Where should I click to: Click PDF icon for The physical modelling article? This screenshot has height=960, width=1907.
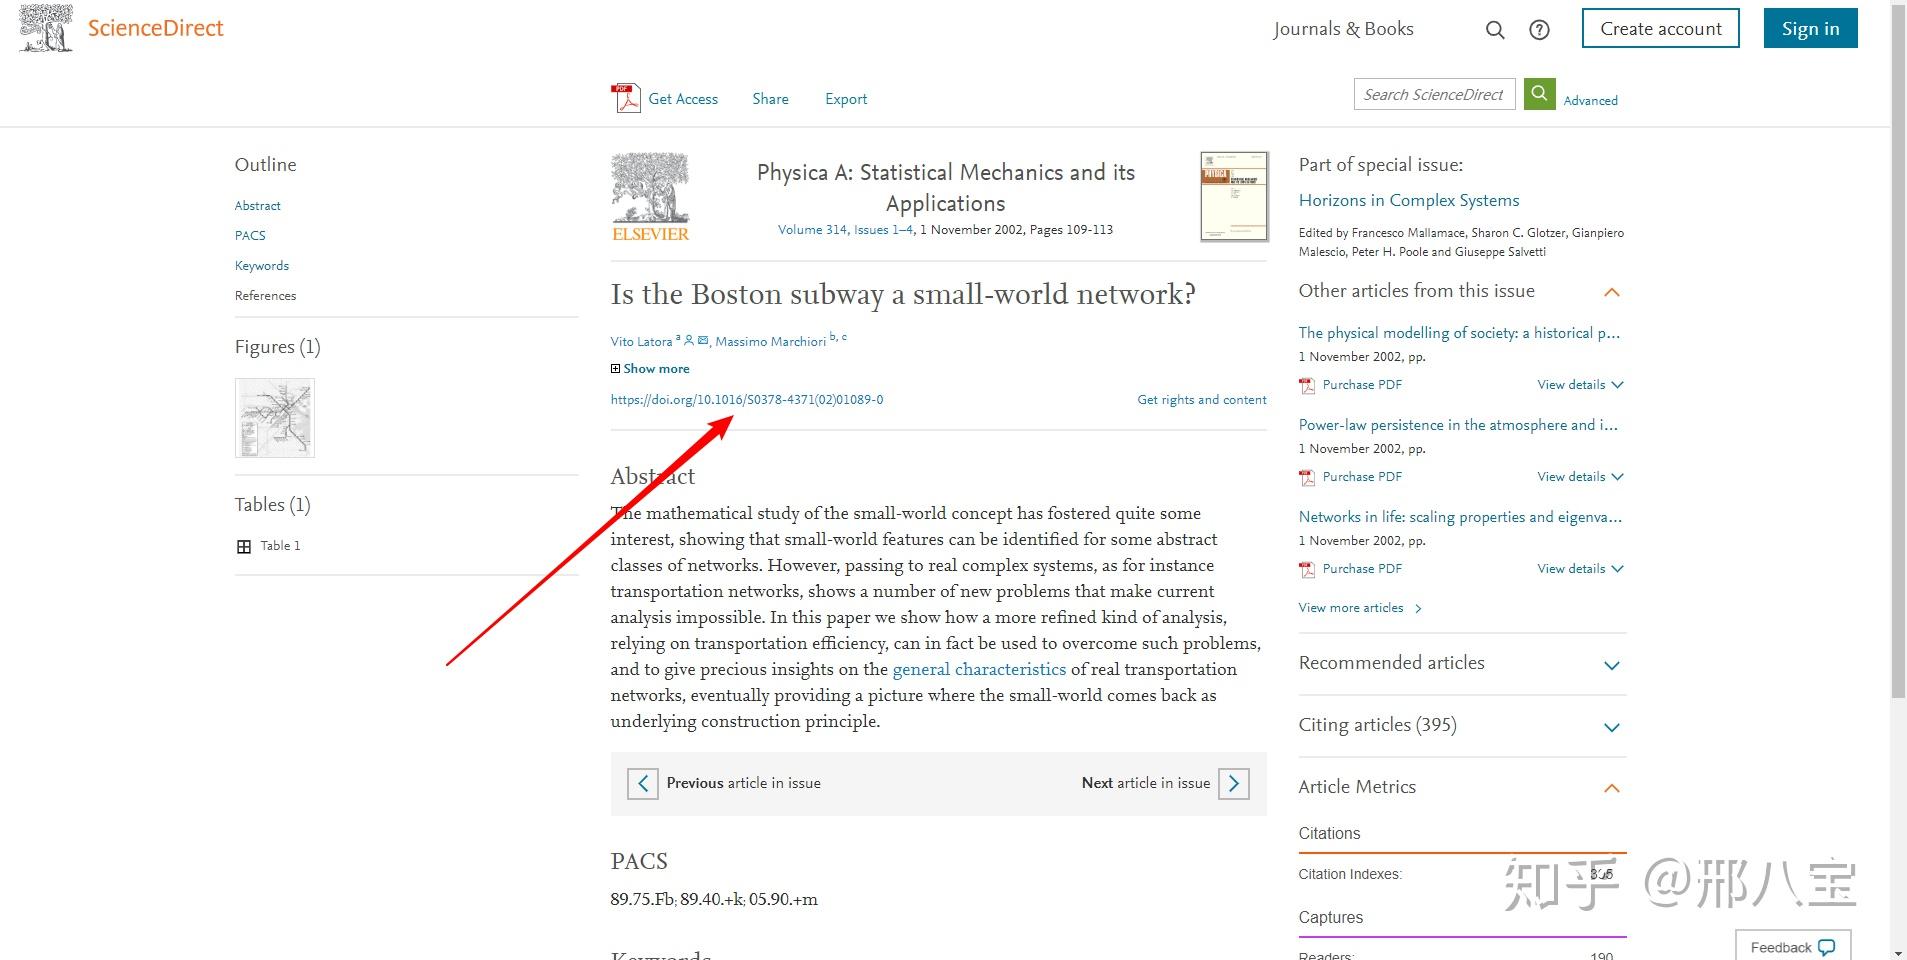1307,385
